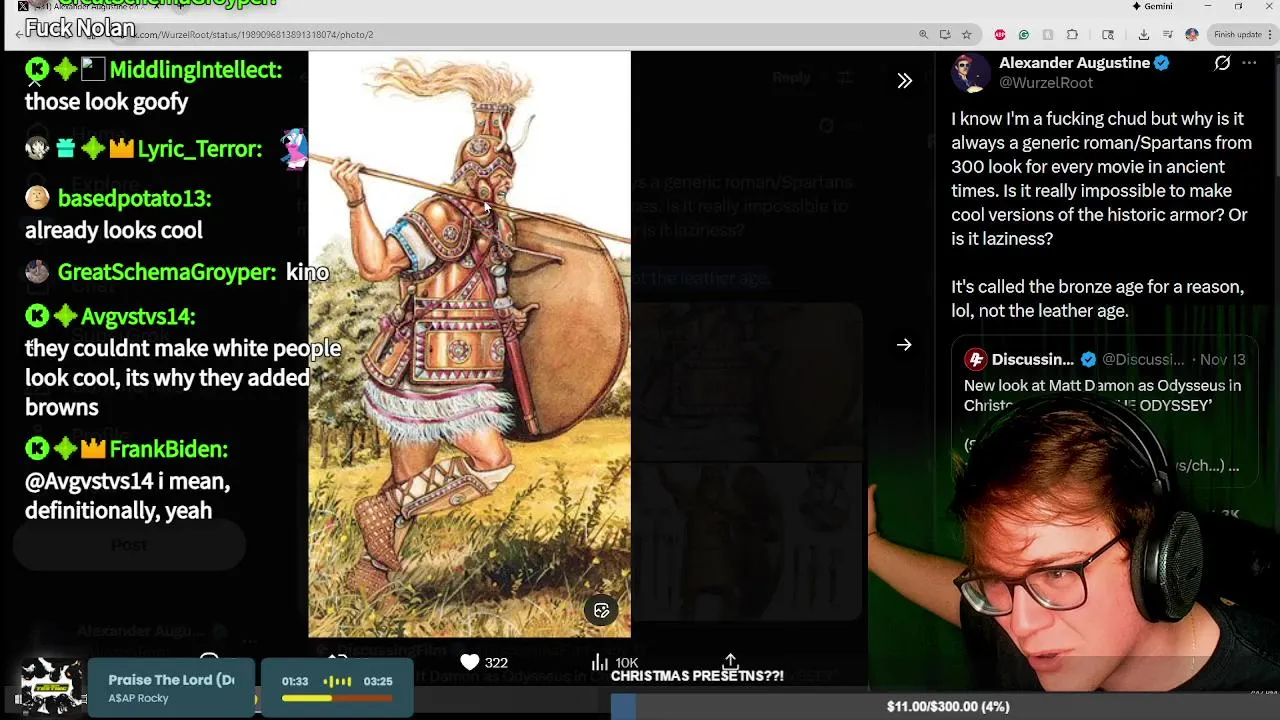
Task: Open the Chrome downloads icon
Action: tap(1143, 34)
